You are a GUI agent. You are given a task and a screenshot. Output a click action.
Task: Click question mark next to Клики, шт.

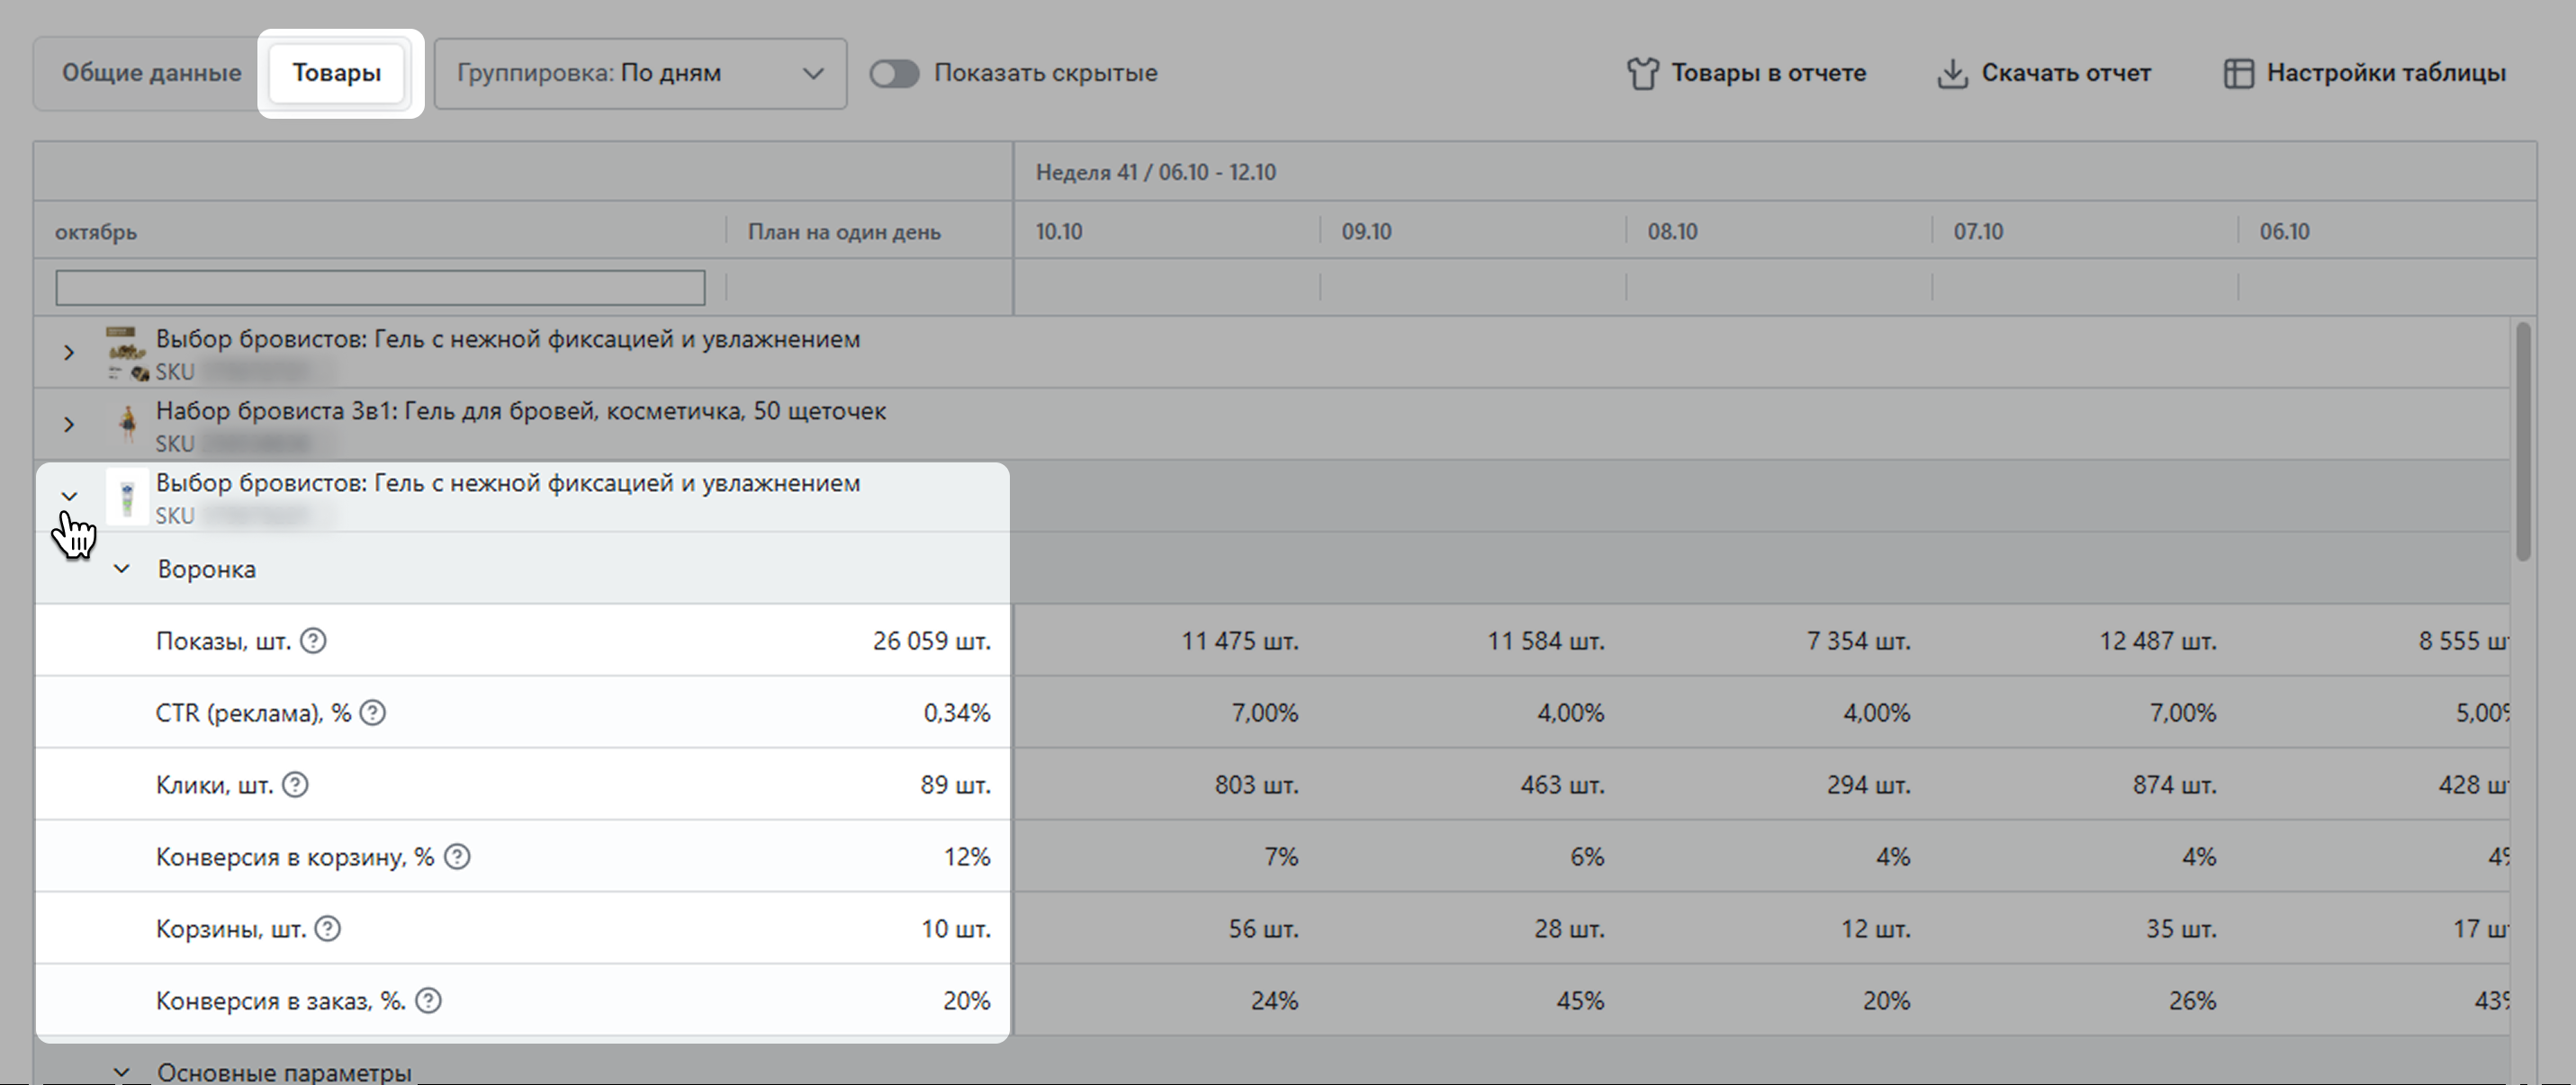(x=295, y=785)
